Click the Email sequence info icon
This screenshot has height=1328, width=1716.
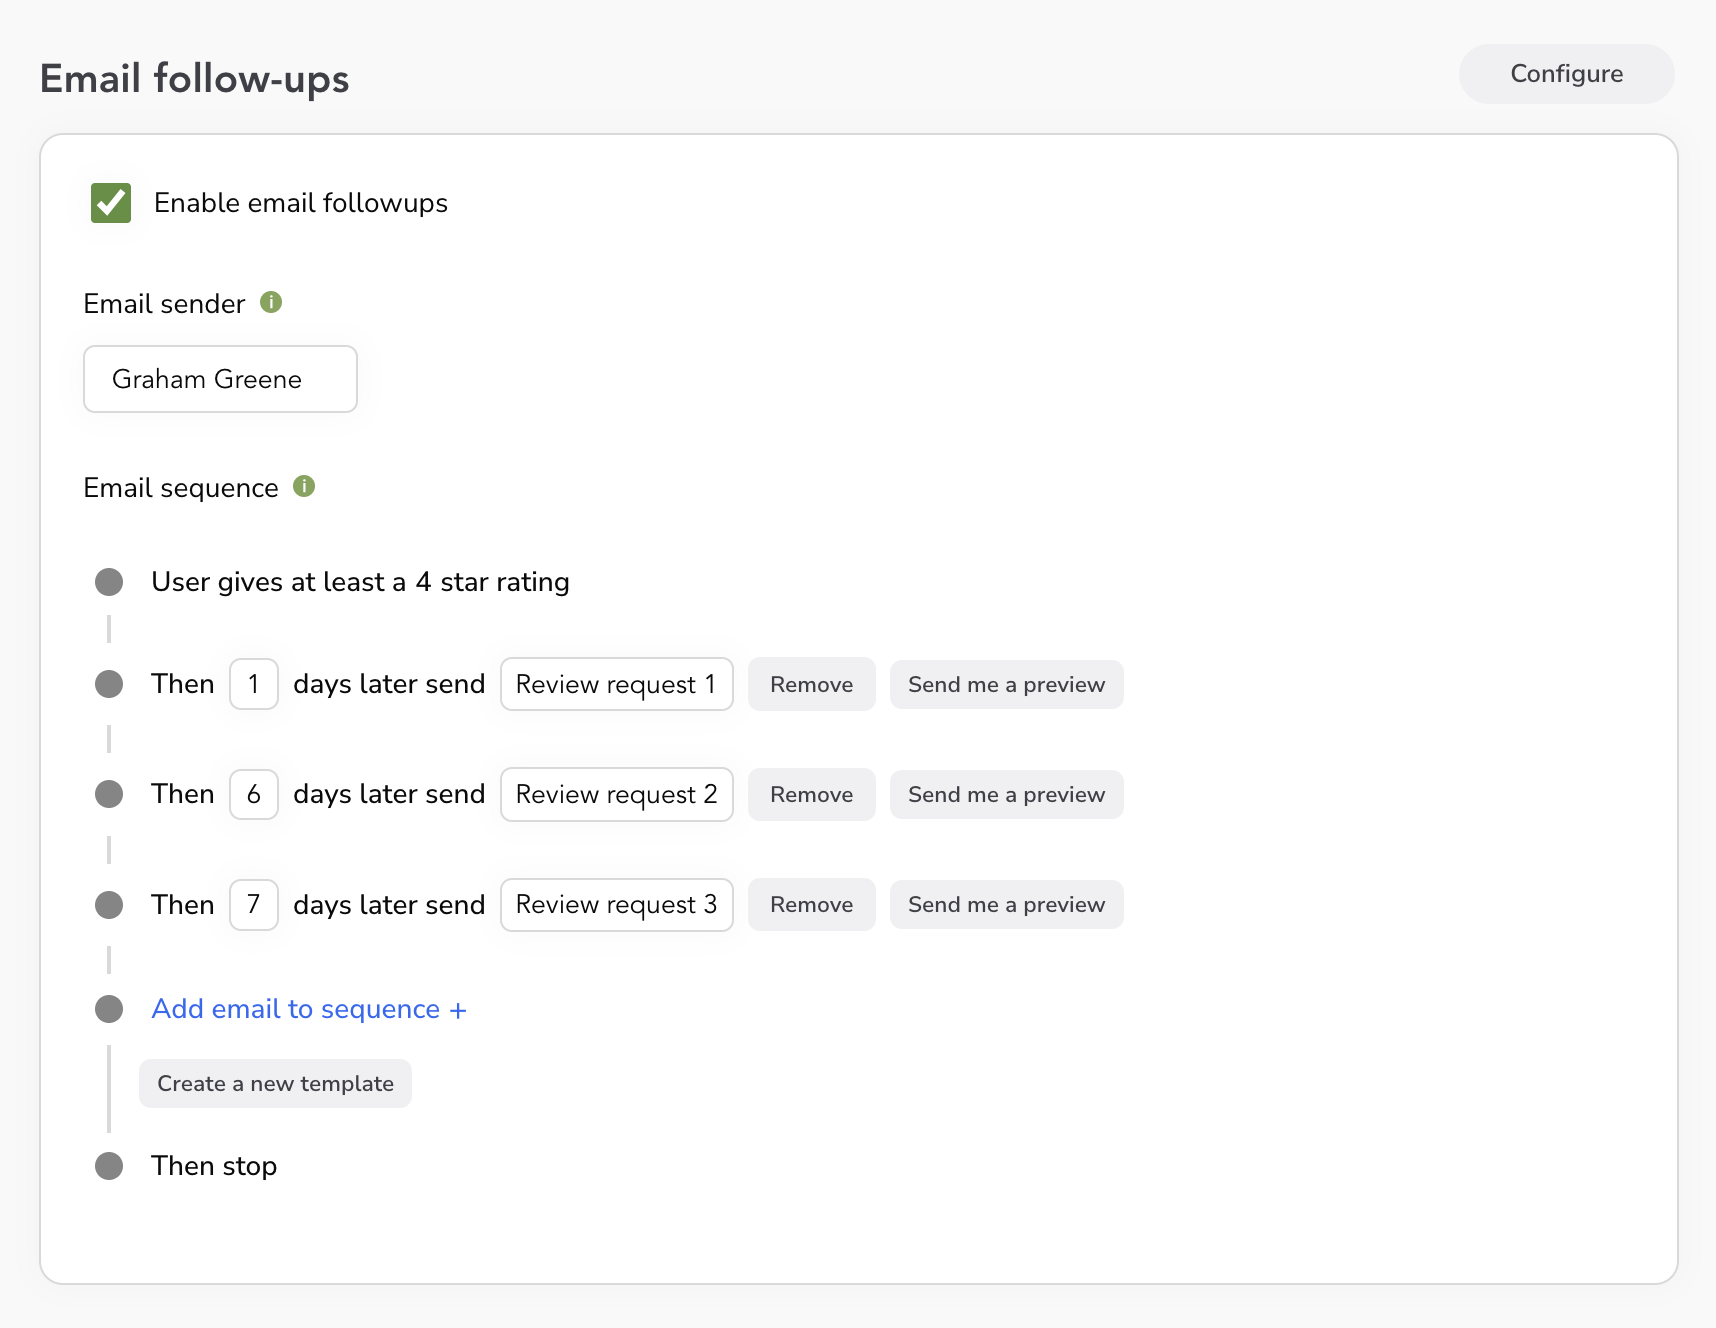[306, 486]
